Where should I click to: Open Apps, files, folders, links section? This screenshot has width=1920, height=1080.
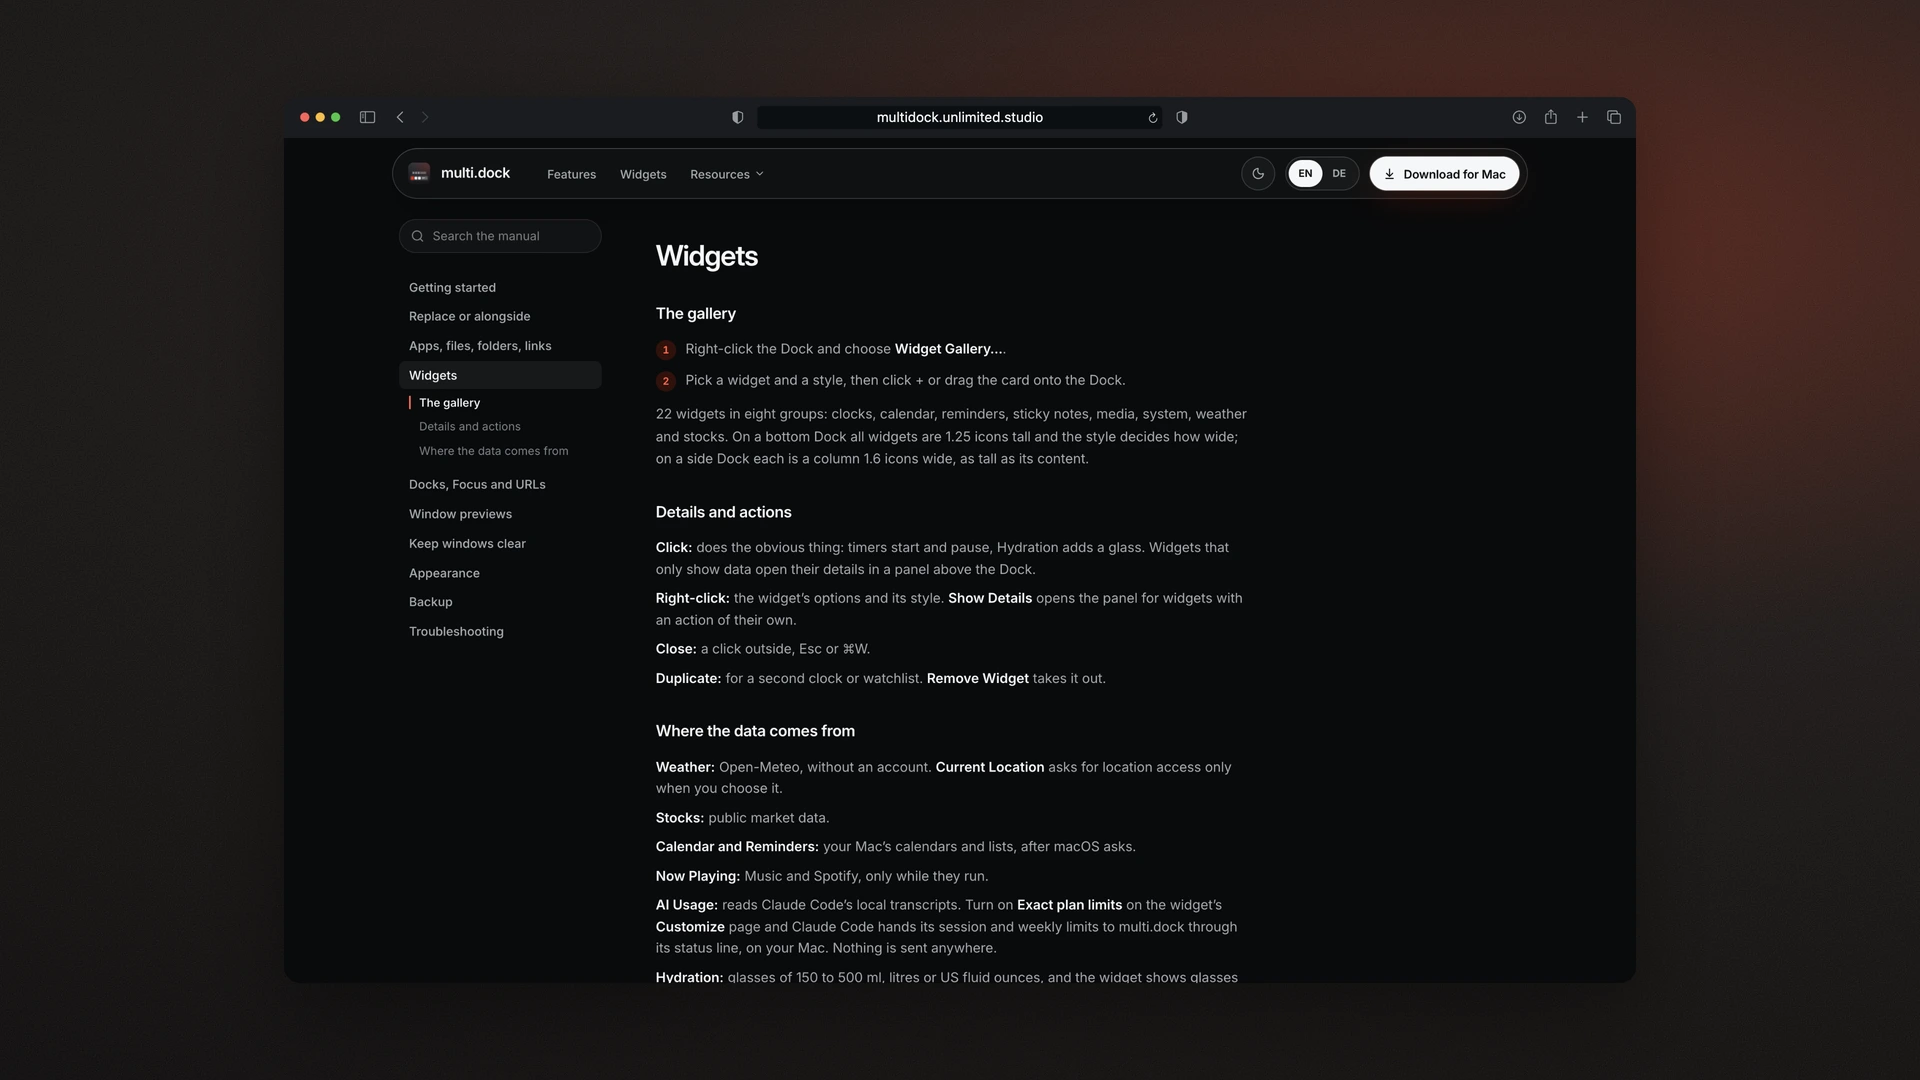pos(480,346)
